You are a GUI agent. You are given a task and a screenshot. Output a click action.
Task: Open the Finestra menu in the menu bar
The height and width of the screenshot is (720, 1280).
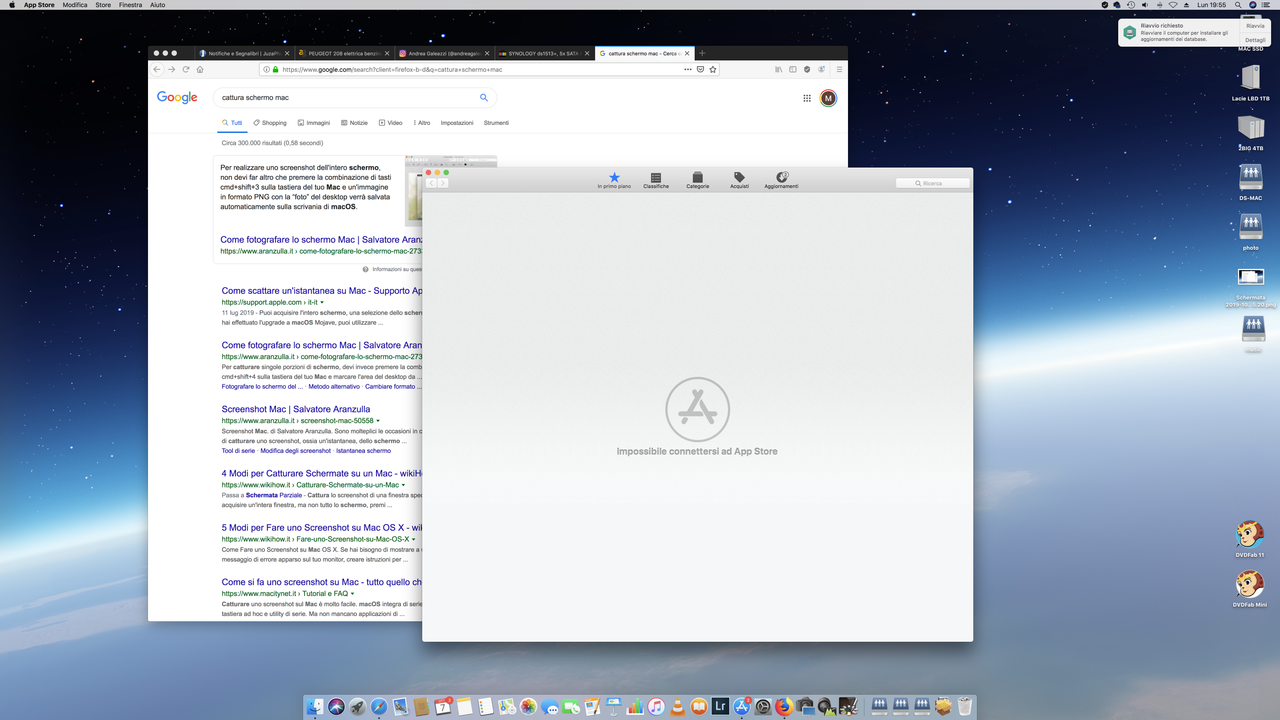pos(130,5)
